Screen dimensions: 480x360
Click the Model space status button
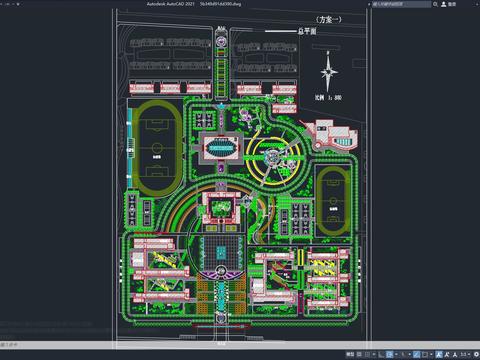[350, 354]
